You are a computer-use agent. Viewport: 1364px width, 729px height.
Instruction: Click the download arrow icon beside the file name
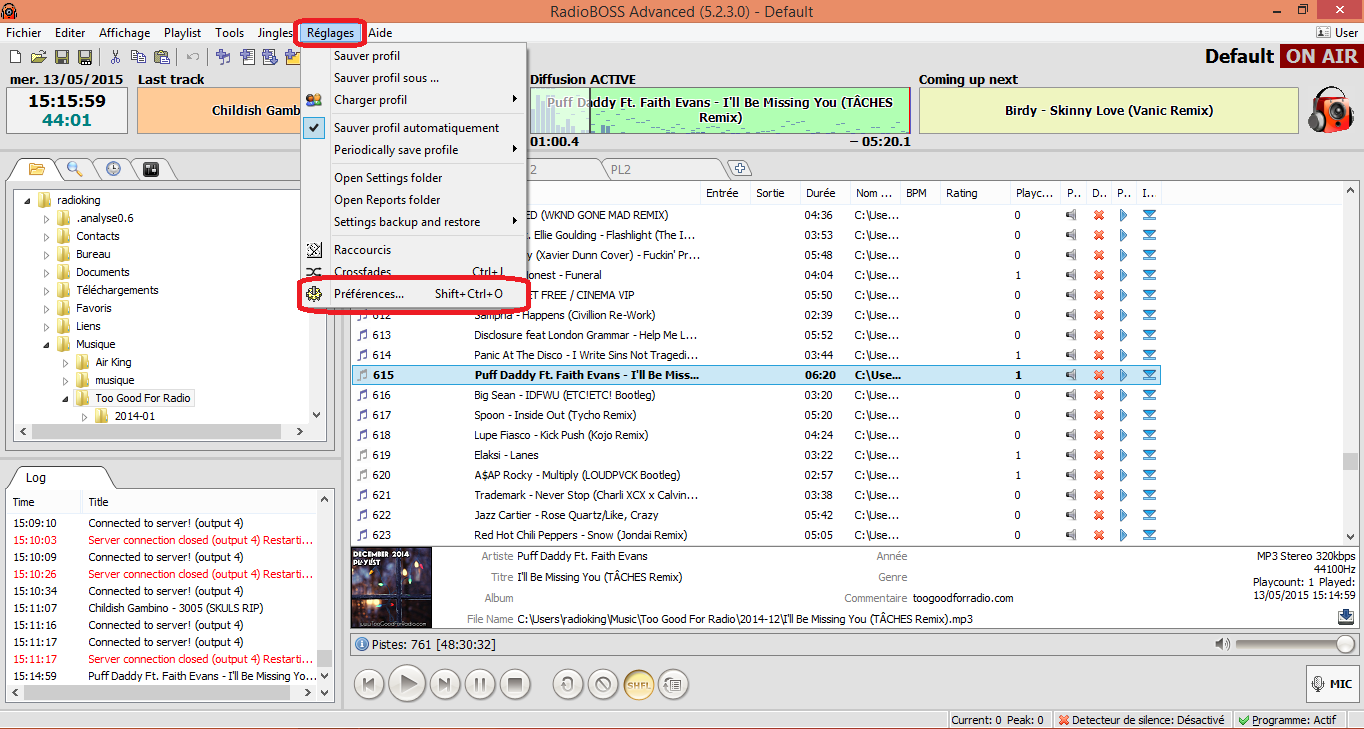[1345, 617]
